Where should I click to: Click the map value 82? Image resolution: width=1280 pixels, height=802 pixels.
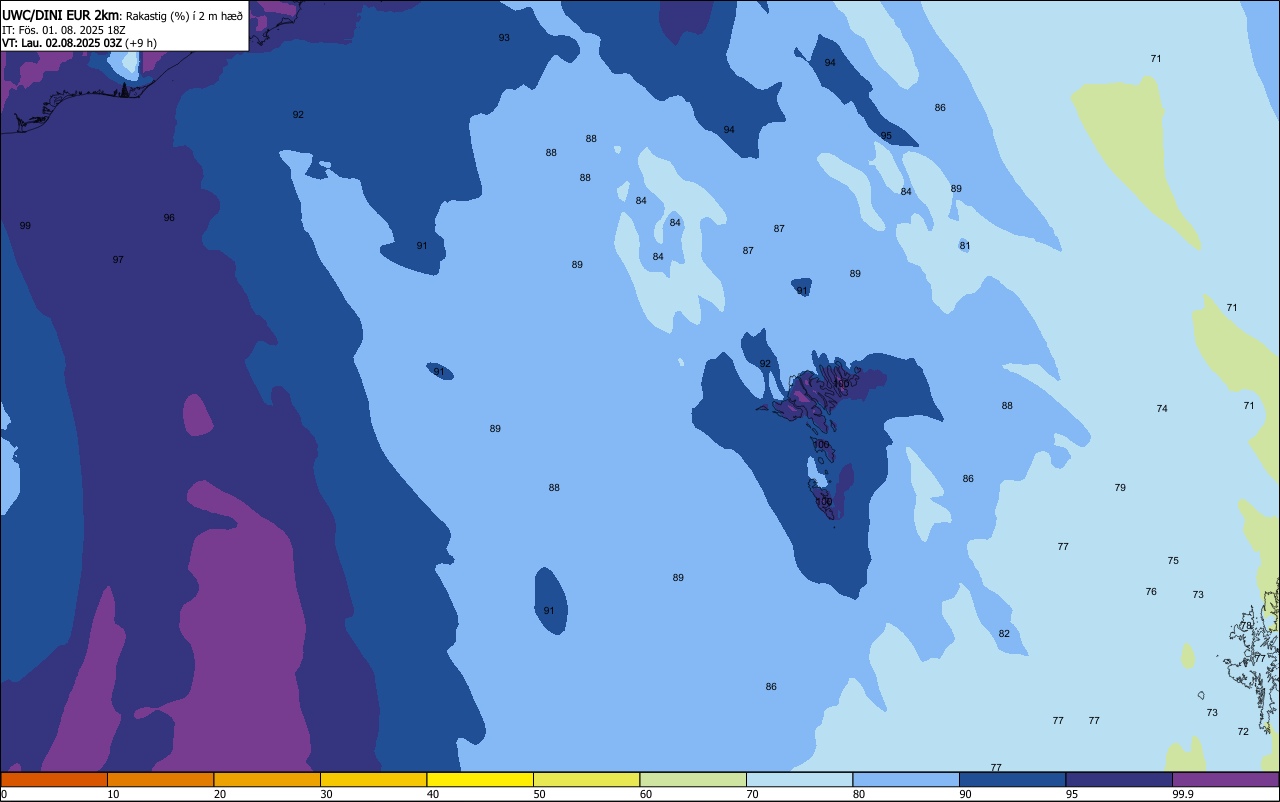tap(1004, 634)
